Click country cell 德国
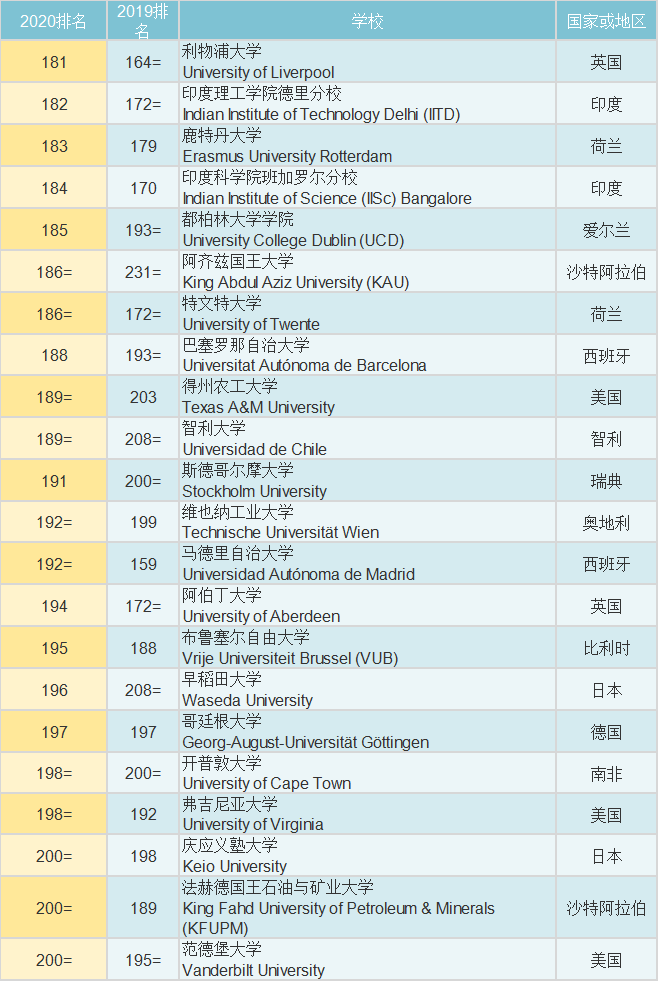 point(606,731)
